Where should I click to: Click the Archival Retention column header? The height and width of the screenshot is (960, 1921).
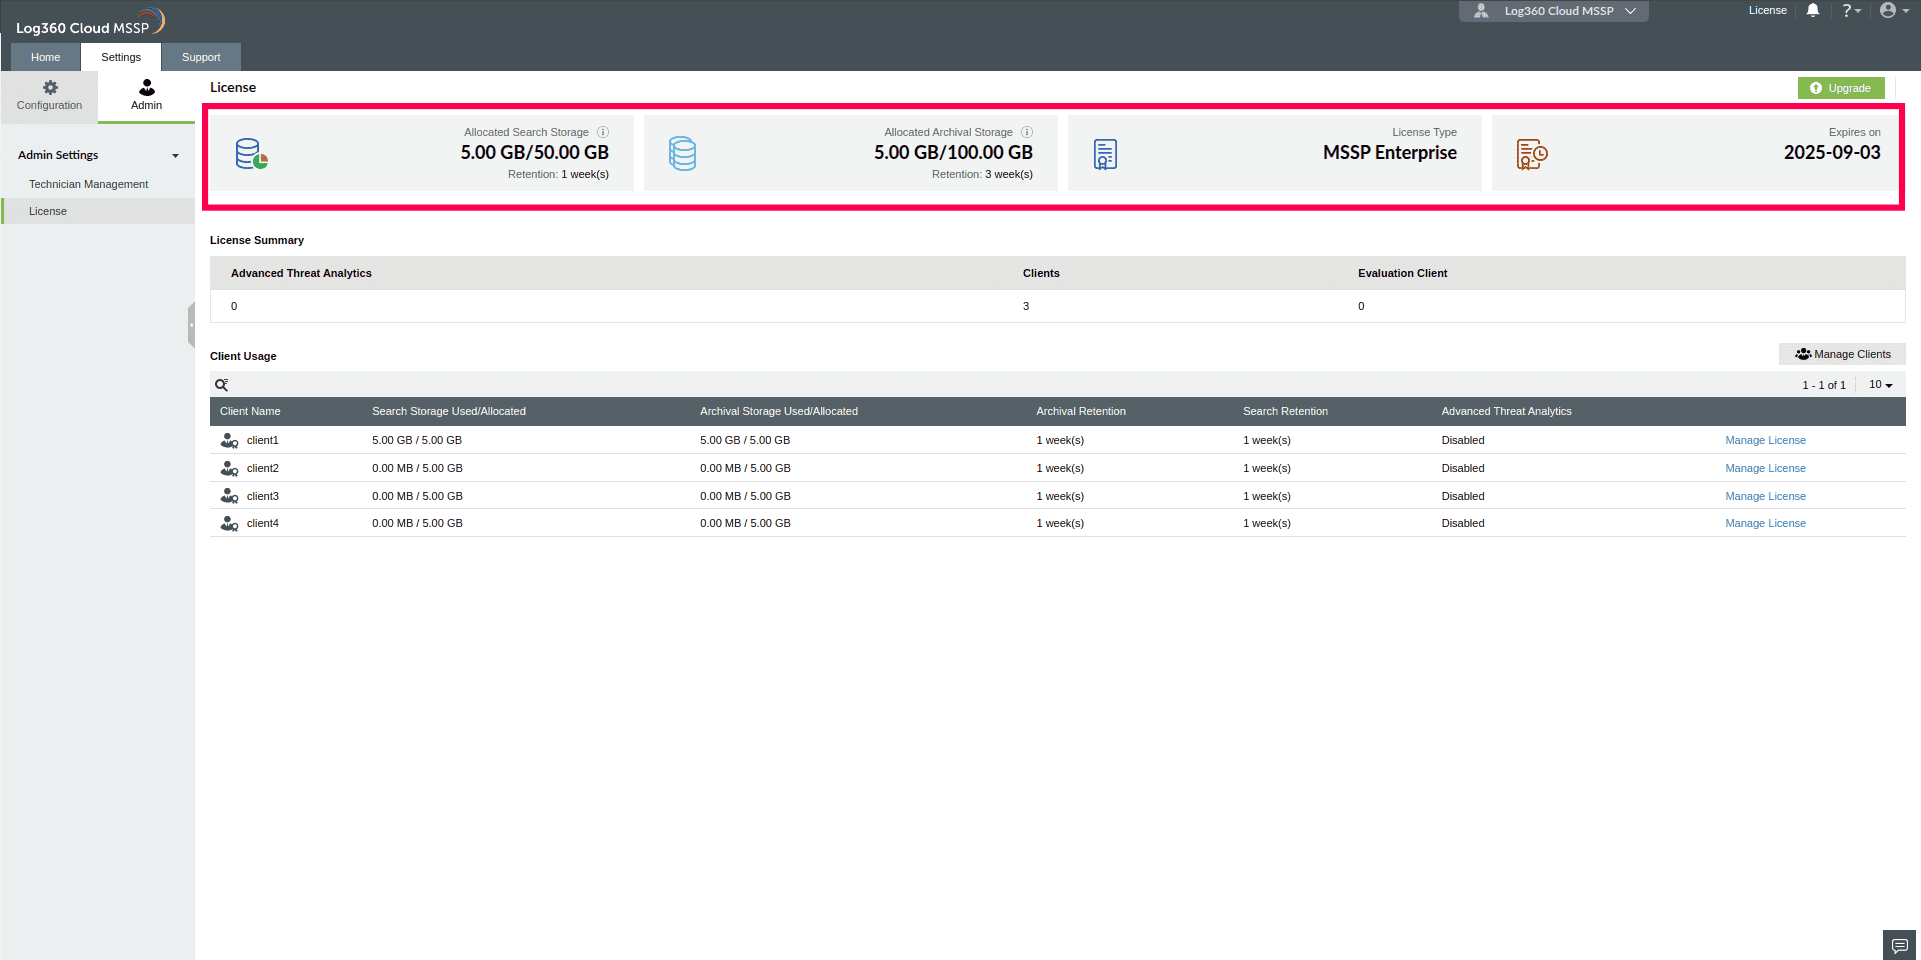pyautogui.click(x=1081, y=411)
